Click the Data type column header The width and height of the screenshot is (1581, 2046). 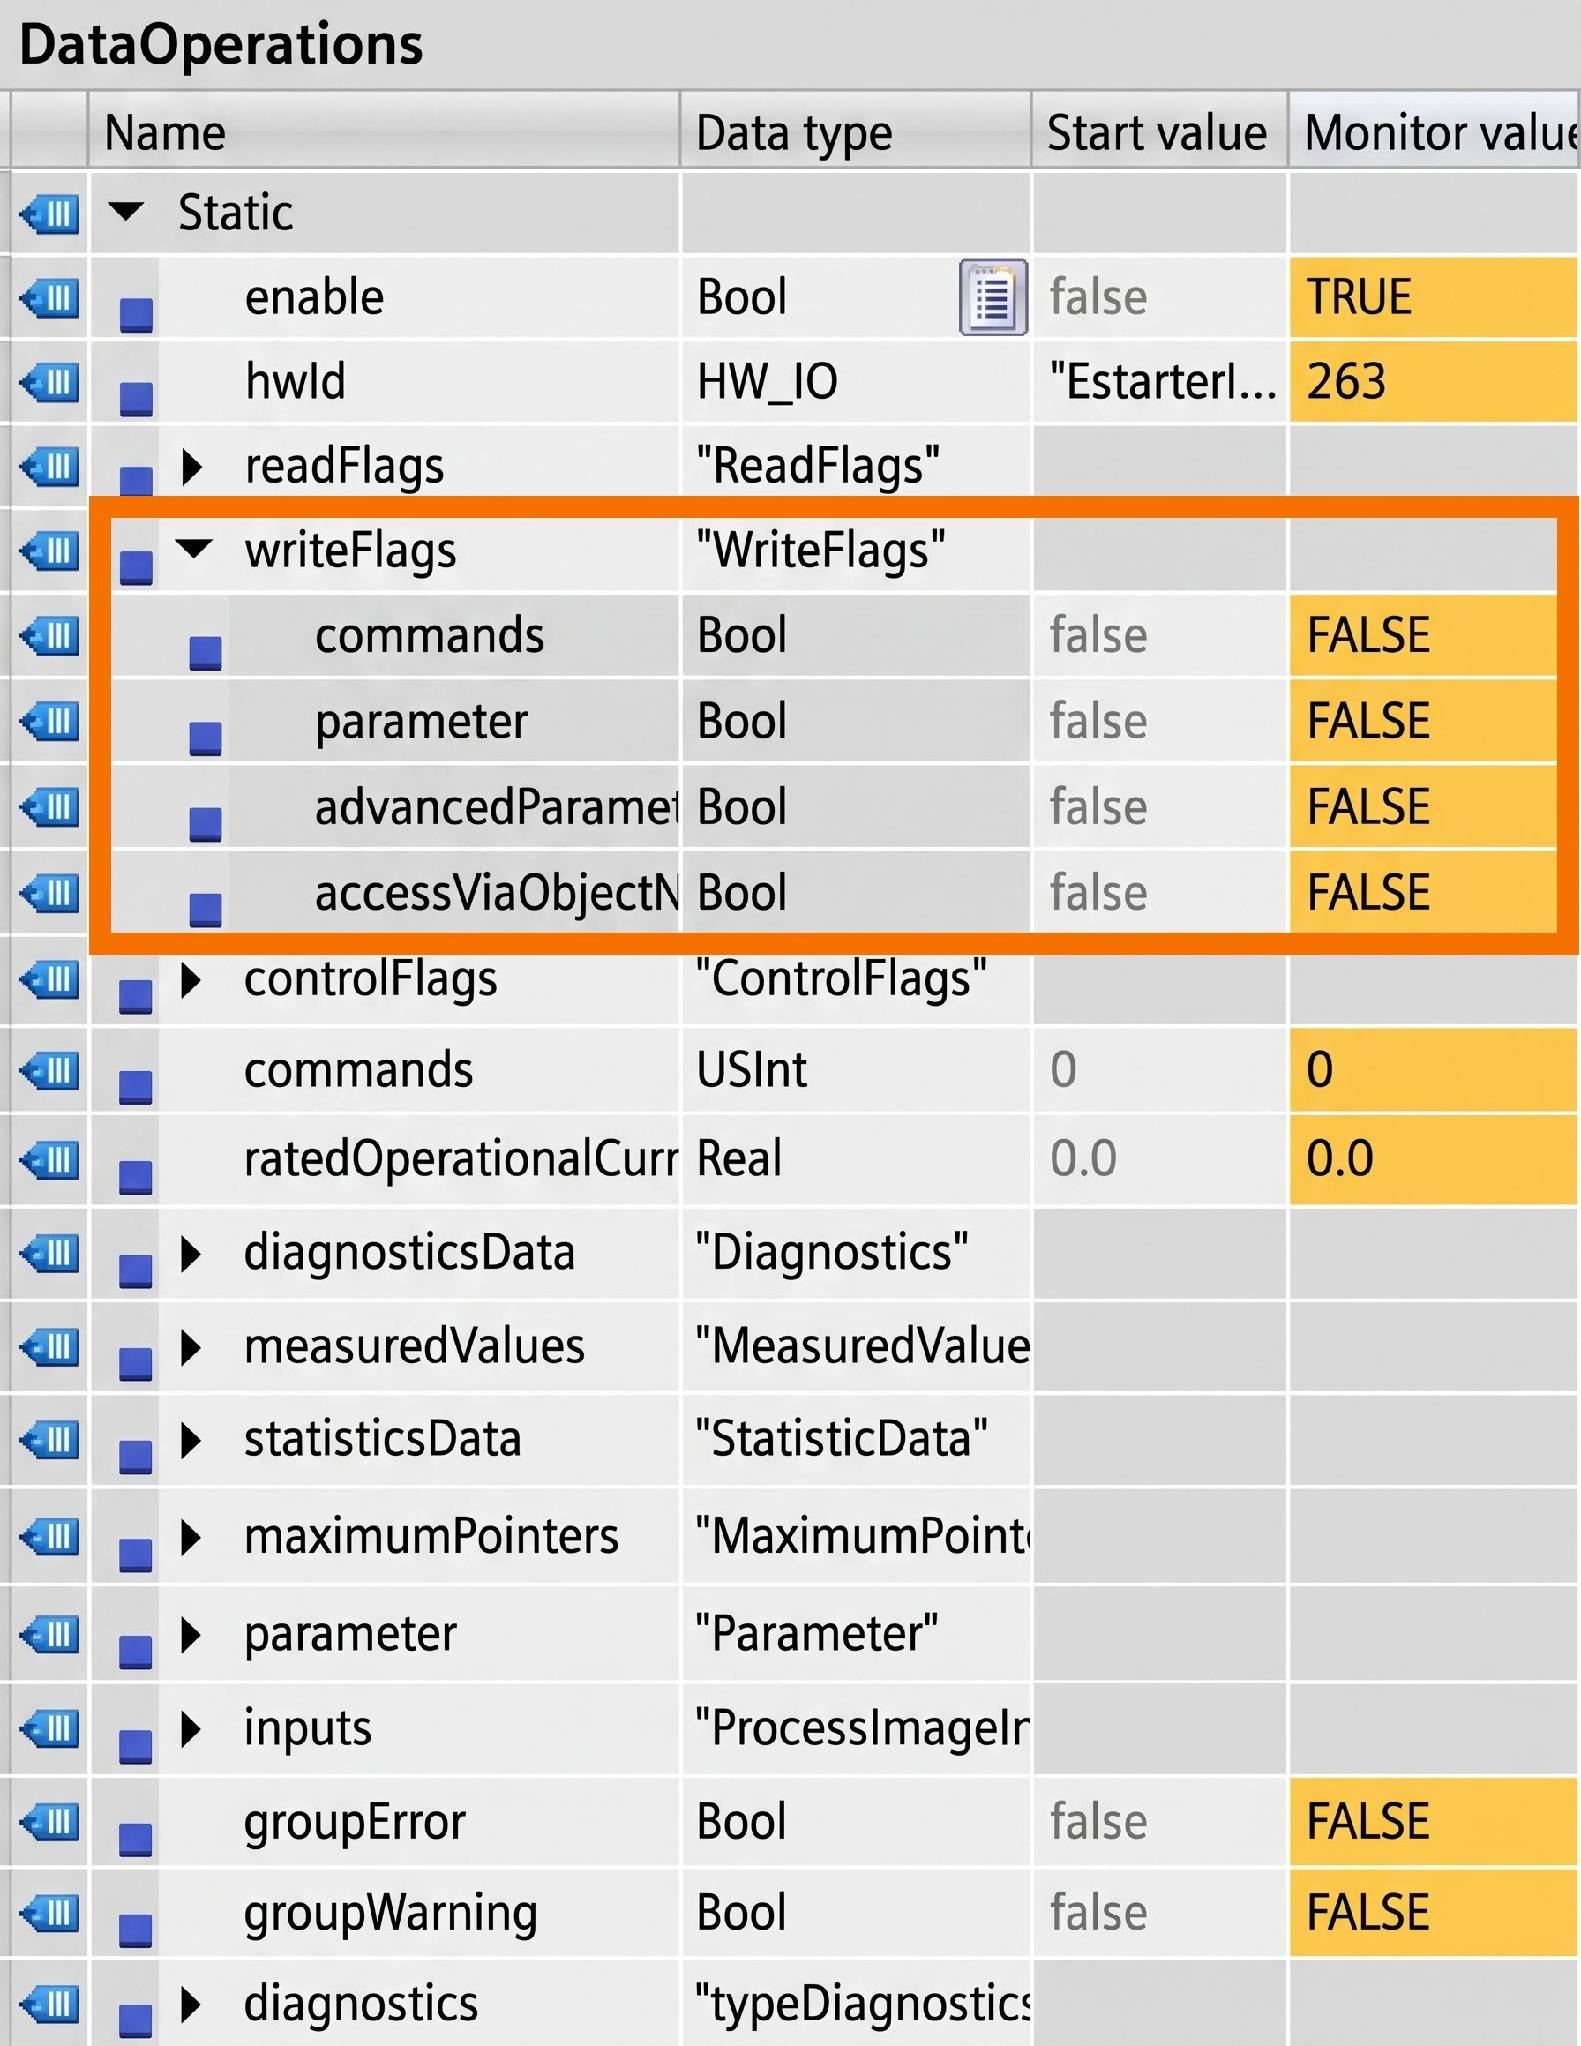(856, 132)
